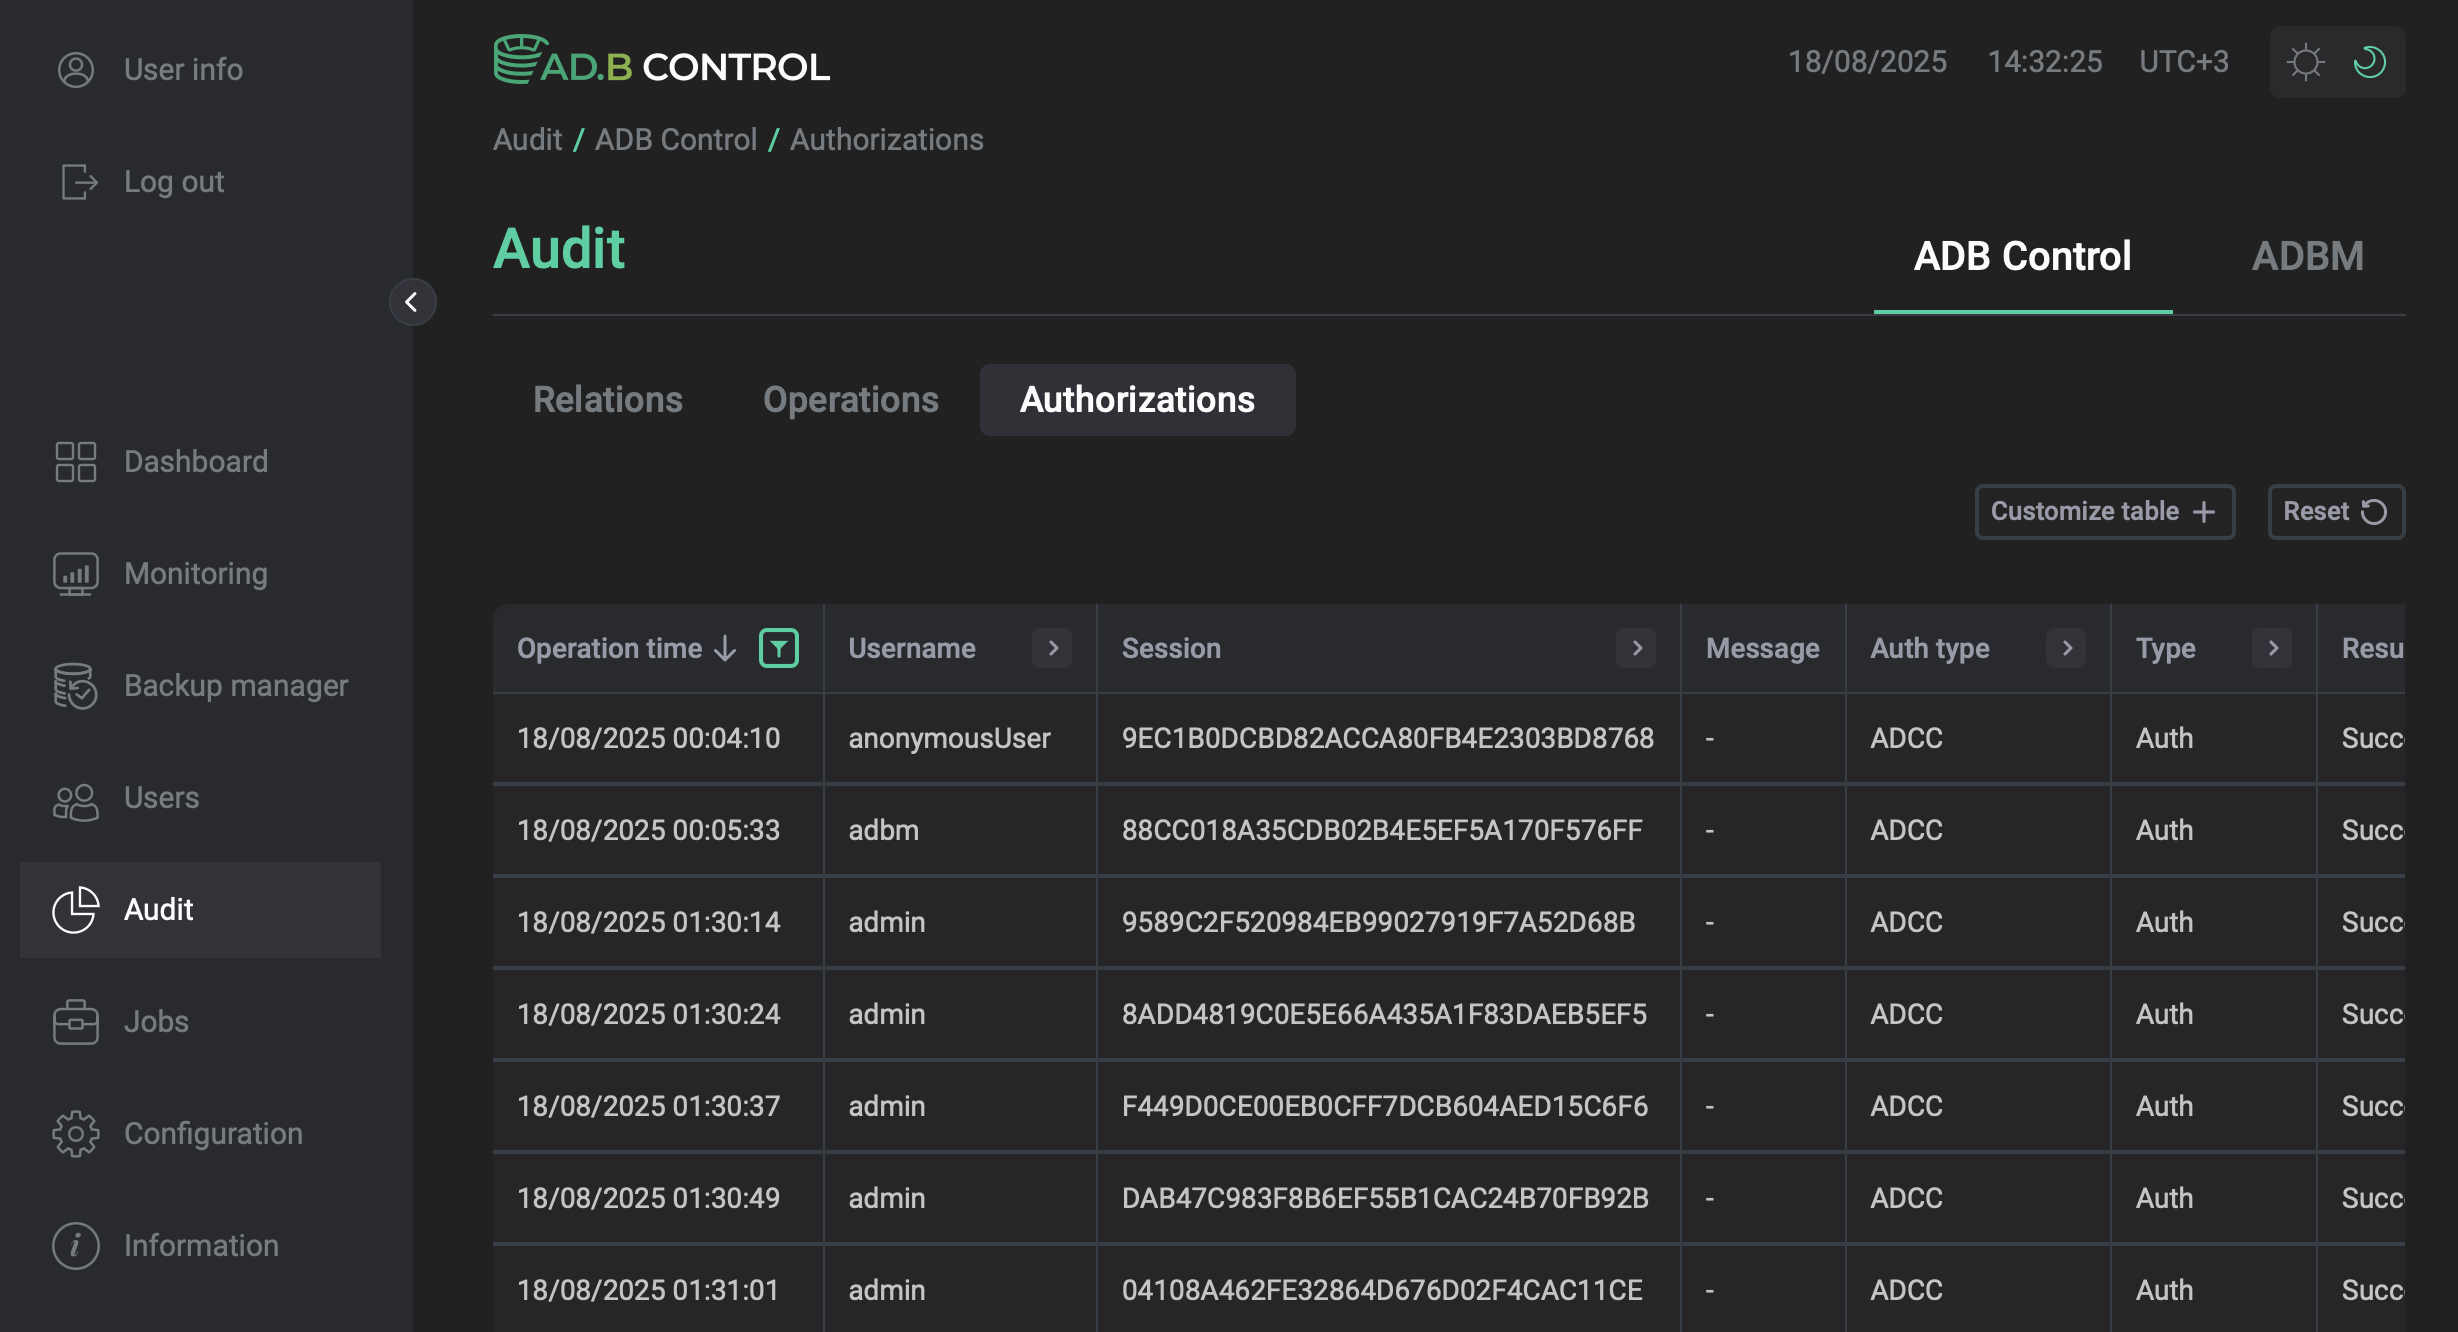Select the Jobs briefcase icon

tap(75, 1021)
